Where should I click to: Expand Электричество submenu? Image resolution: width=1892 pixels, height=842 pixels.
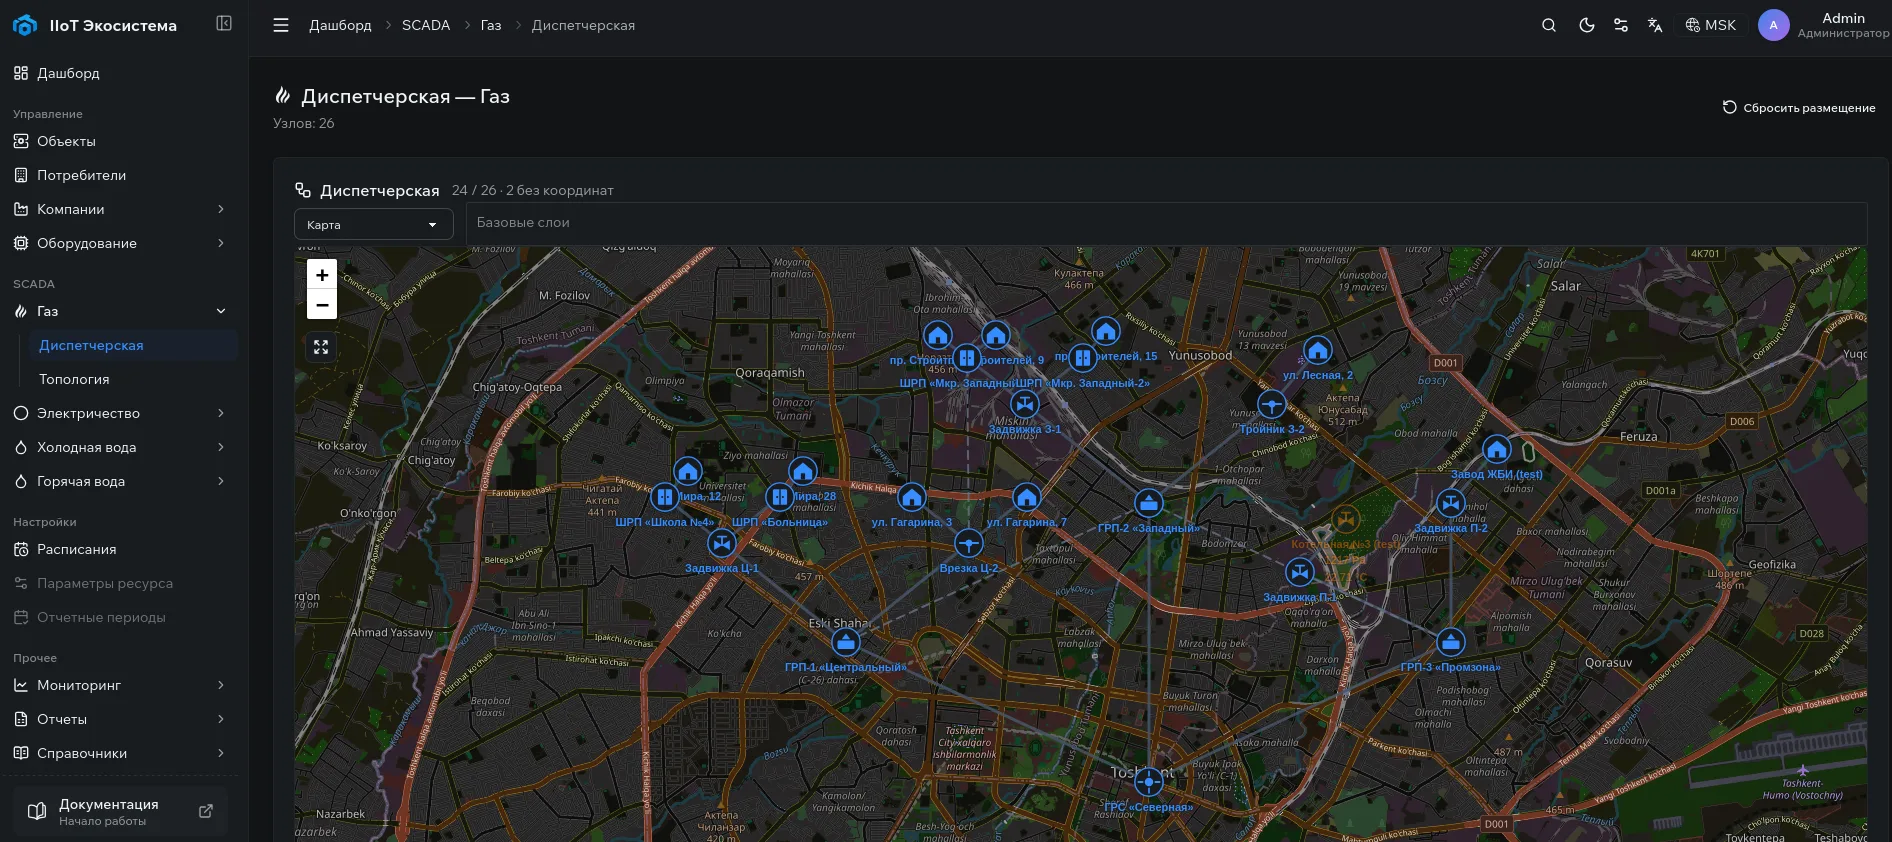pos(120,413)
